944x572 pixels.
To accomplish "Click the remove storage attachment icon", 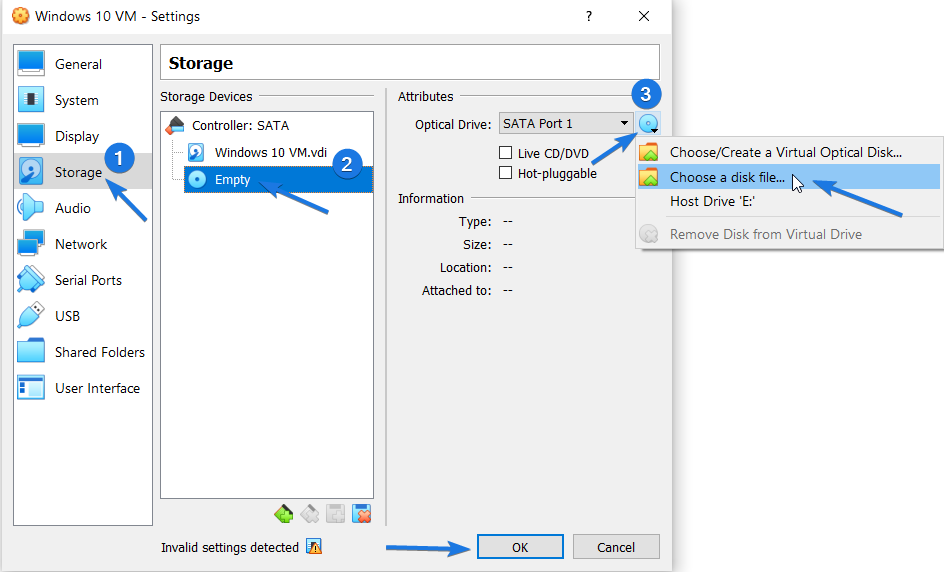I will (362, 514).
